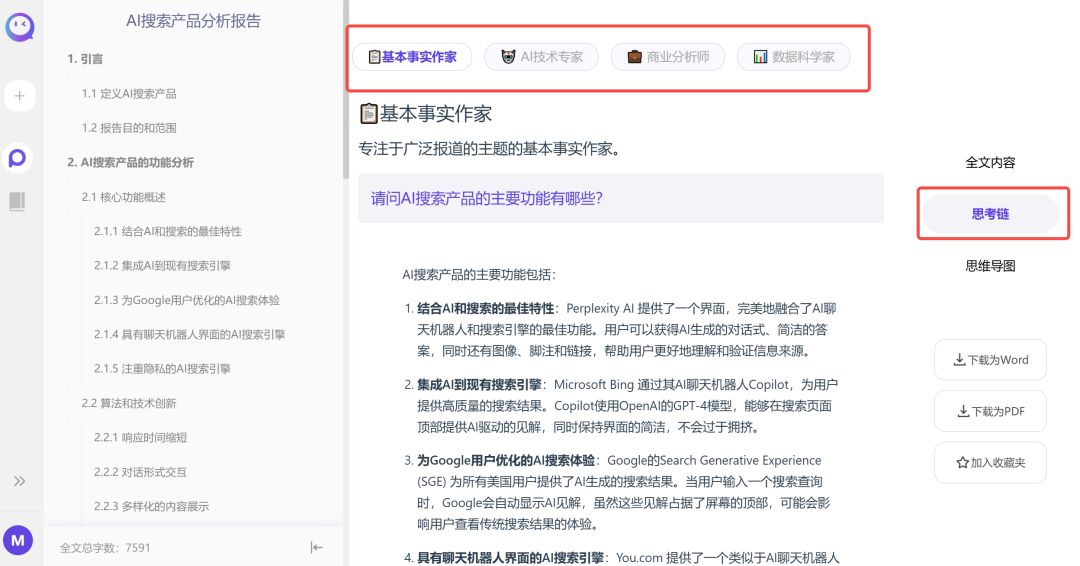1080x566 pixels.
Task: Click the plus new item icon
Action: click(x=19, y=96)
